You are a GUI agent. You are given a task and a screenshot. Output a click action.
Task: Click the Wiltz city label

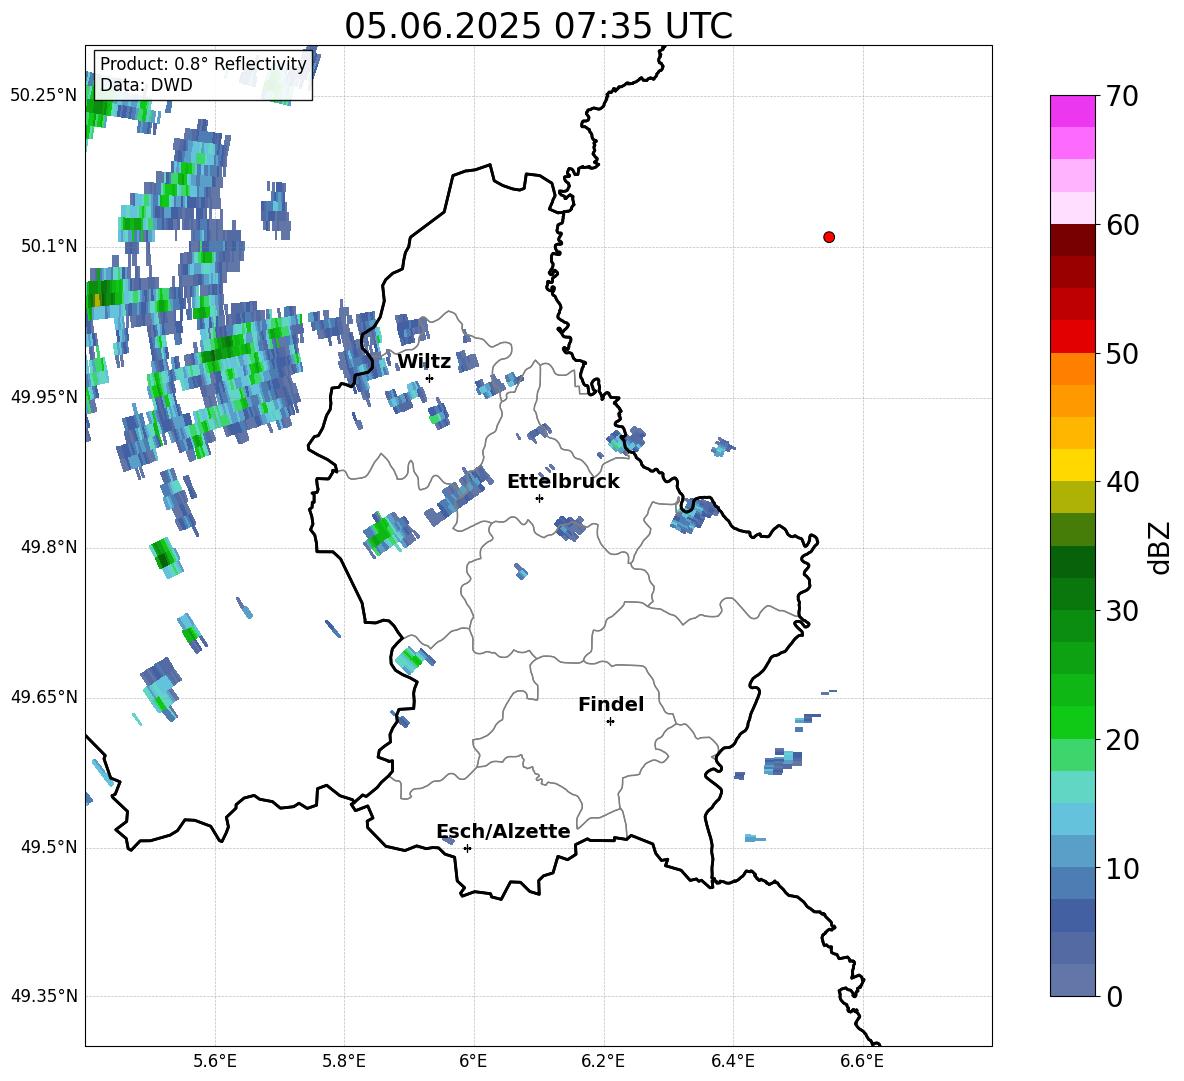424,362
